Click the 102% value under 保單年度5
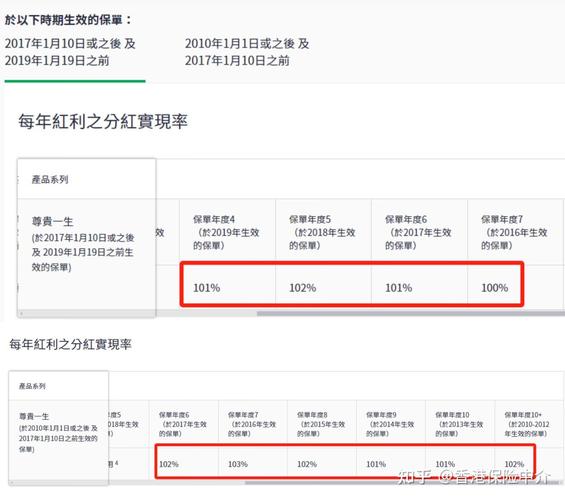This screenshot has height=500, width=565. [303, 288]
